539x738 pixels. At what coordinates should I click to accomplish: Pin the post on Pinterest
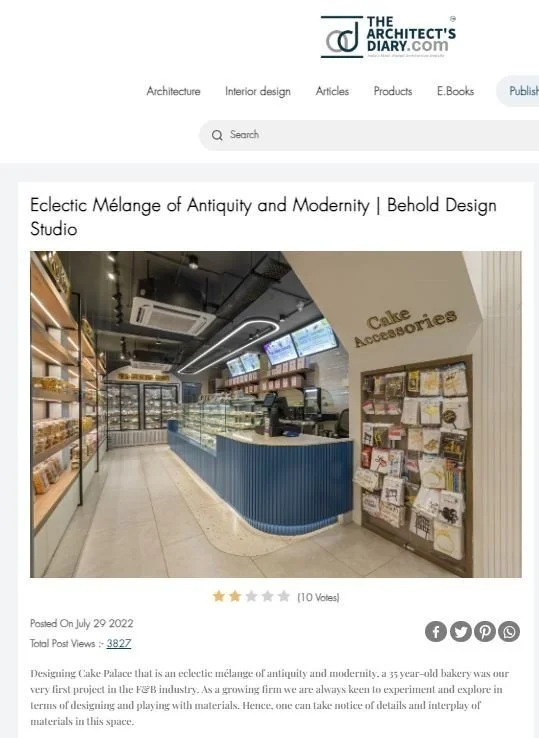(x=485, y=631)
